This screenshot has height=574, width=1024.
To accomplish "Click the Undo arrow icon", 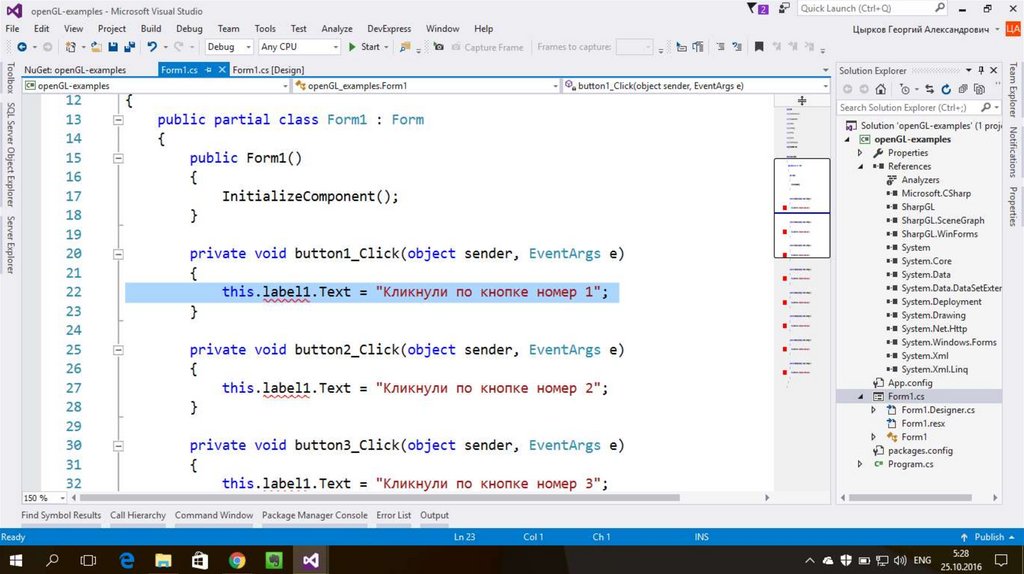I will coord(152,47).
